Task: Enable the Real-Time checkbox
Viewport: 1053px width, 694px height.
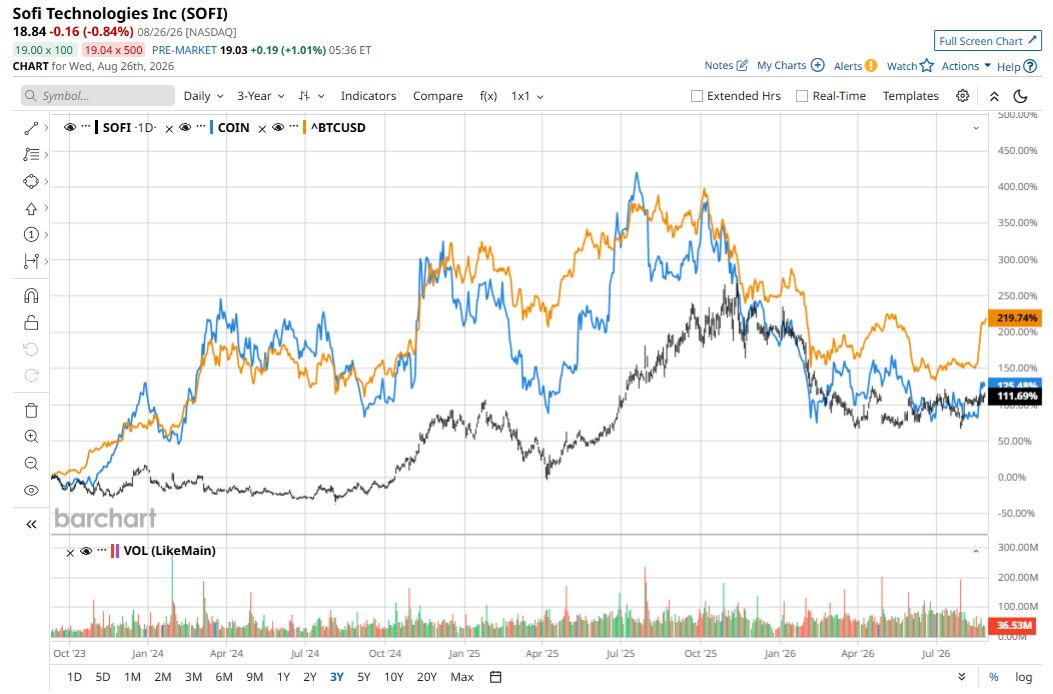Action: (x=802, y=96)
